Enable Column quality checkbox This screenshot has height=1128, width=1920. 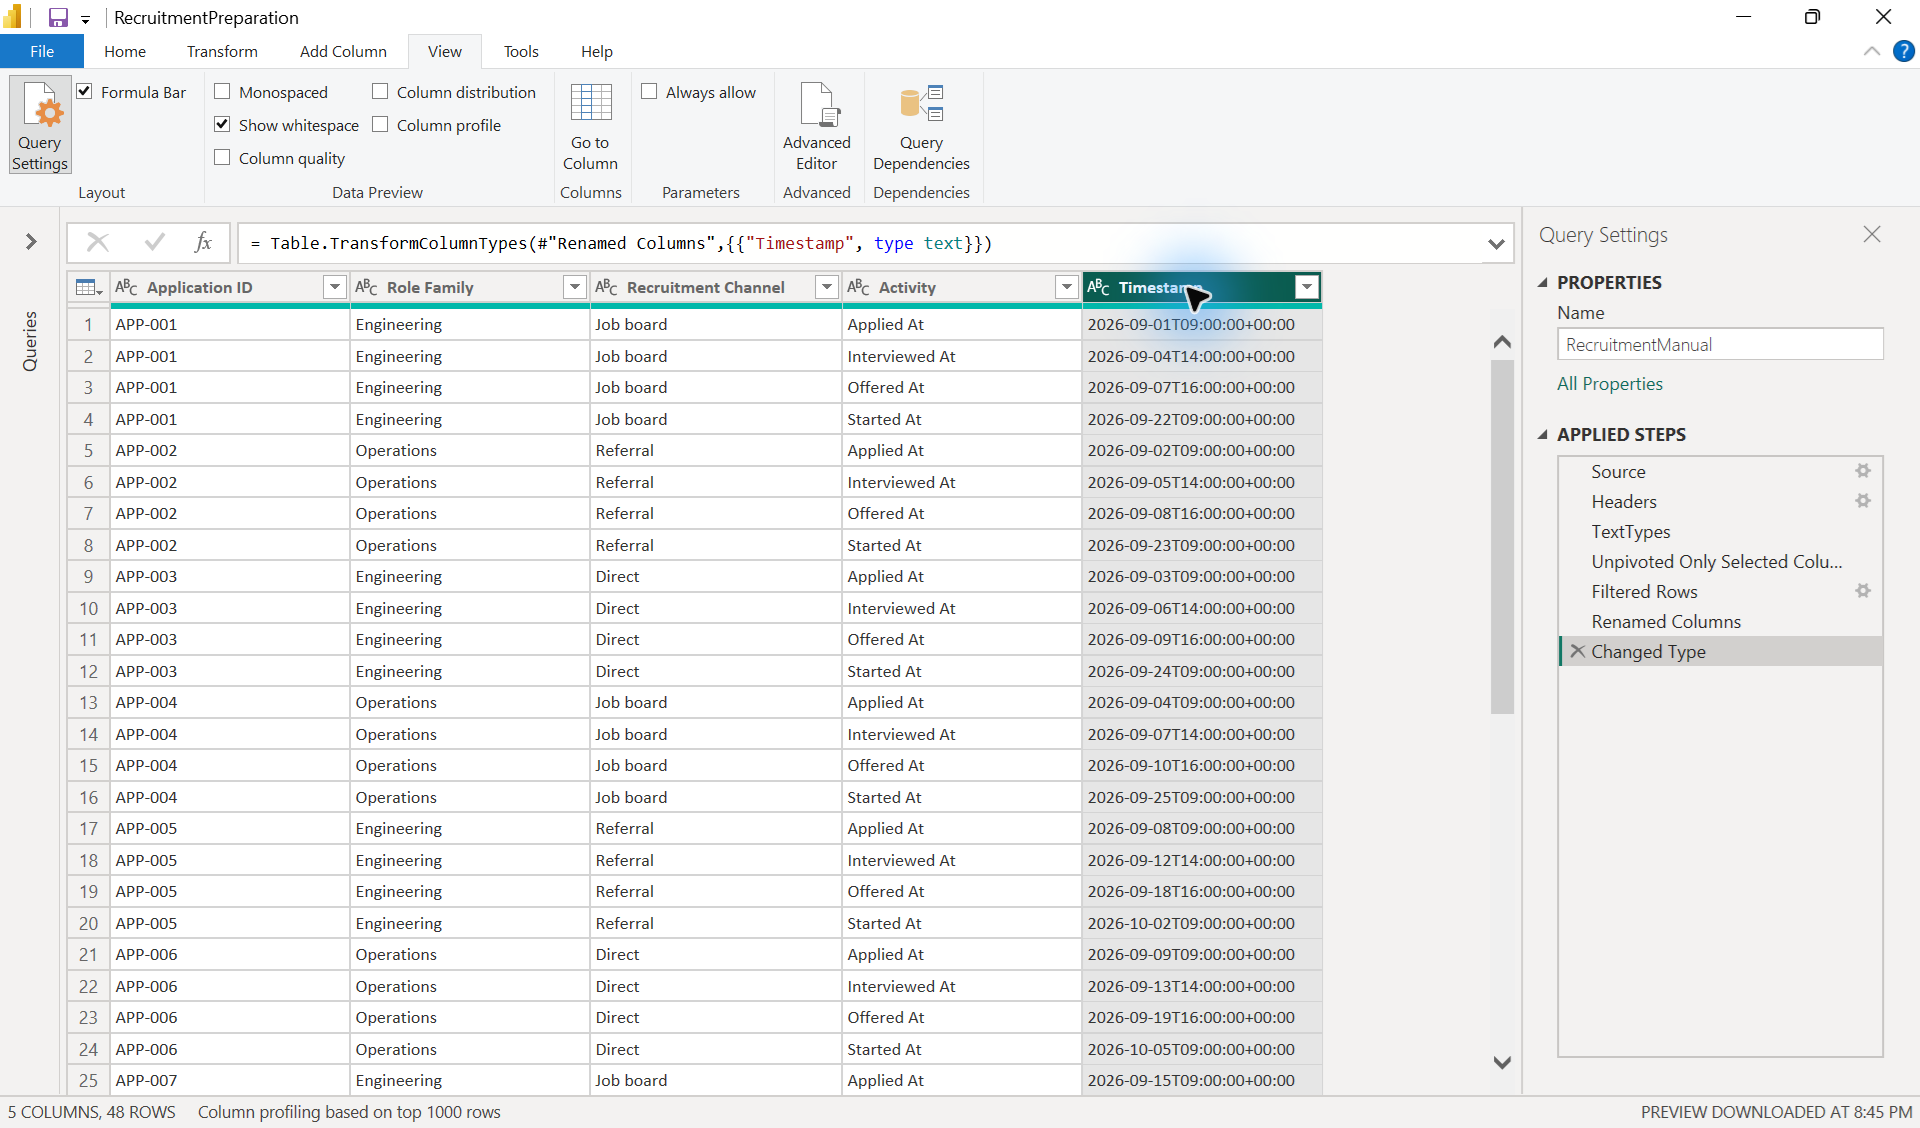222,158
